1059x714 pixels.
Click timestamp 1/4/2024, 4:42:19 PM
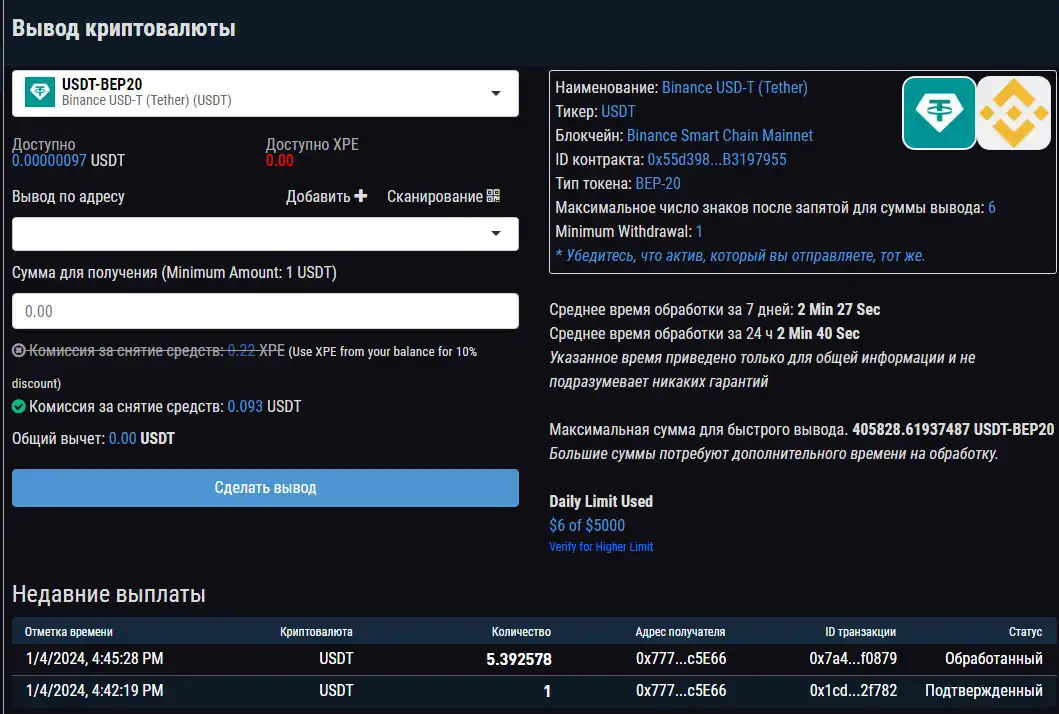tap(95, 690)
